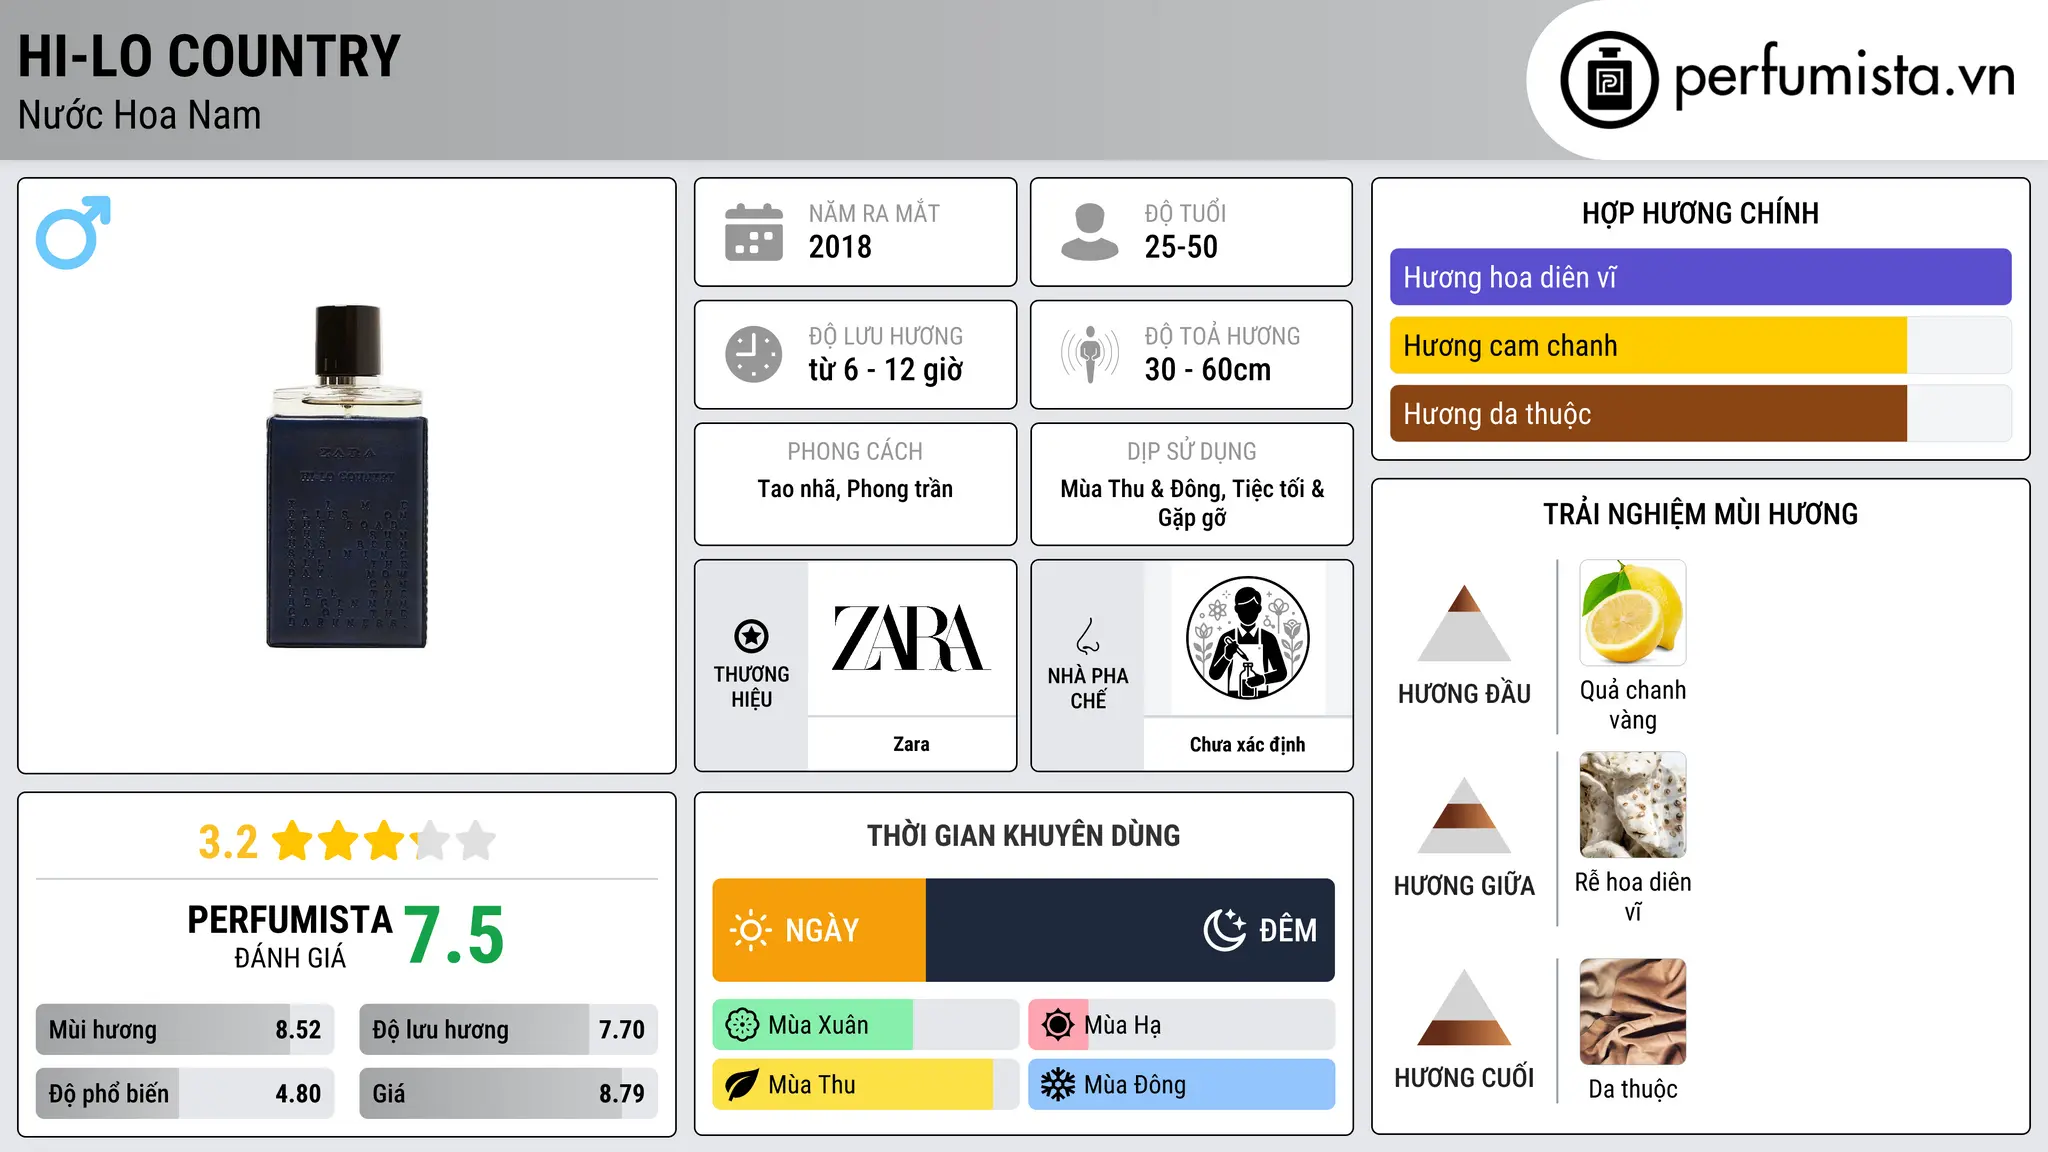This screenshot has width=2048, height=1152.
Task: Click the yellow Hương cam chanh bar
Action: point(1700,345)
